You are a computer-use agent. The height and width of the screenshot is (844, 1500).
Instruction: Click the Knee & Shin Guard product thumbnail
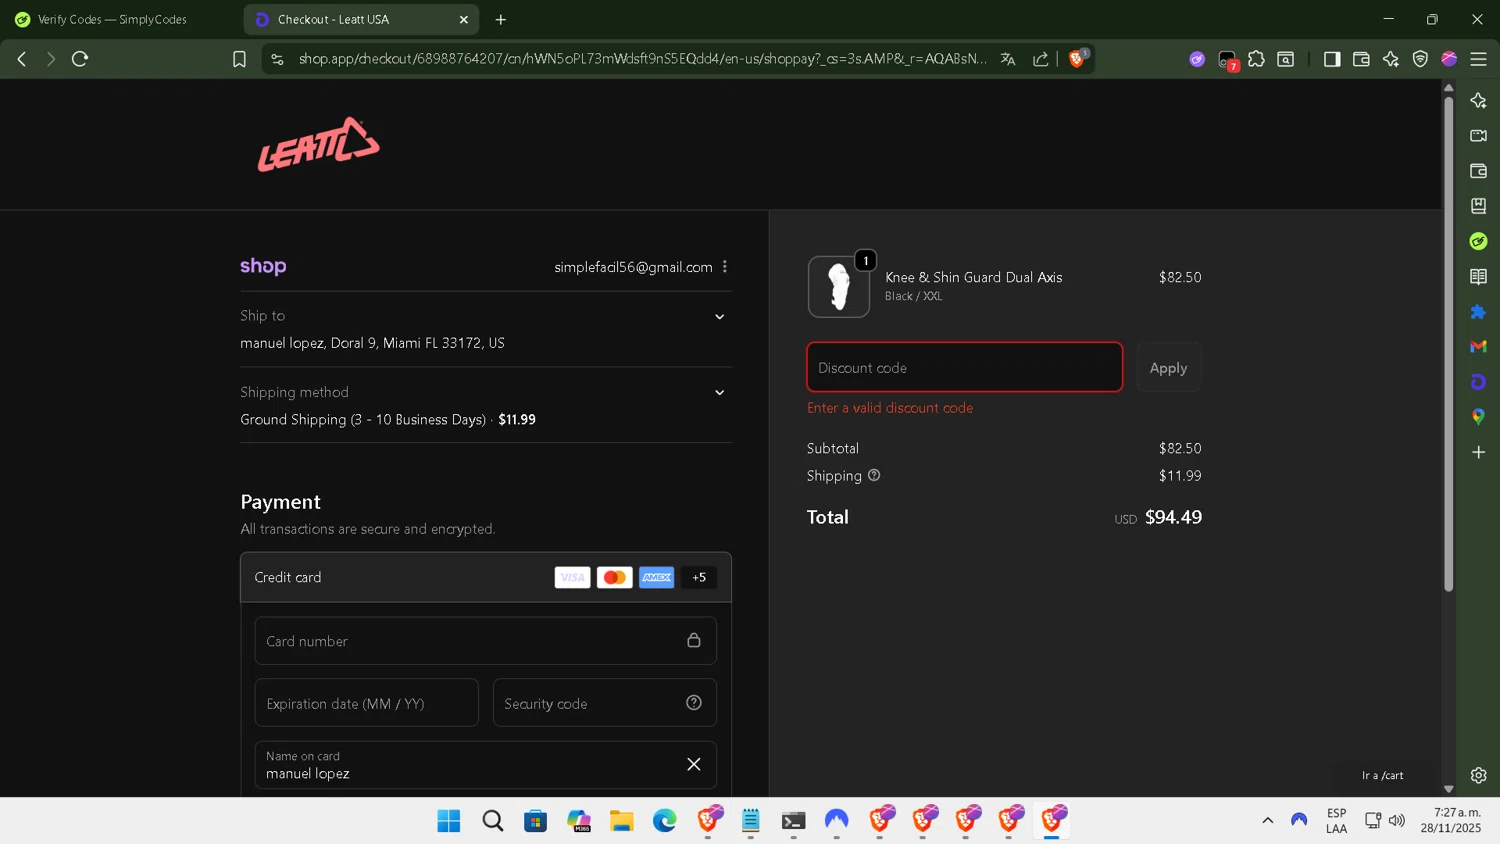(838, 287)
